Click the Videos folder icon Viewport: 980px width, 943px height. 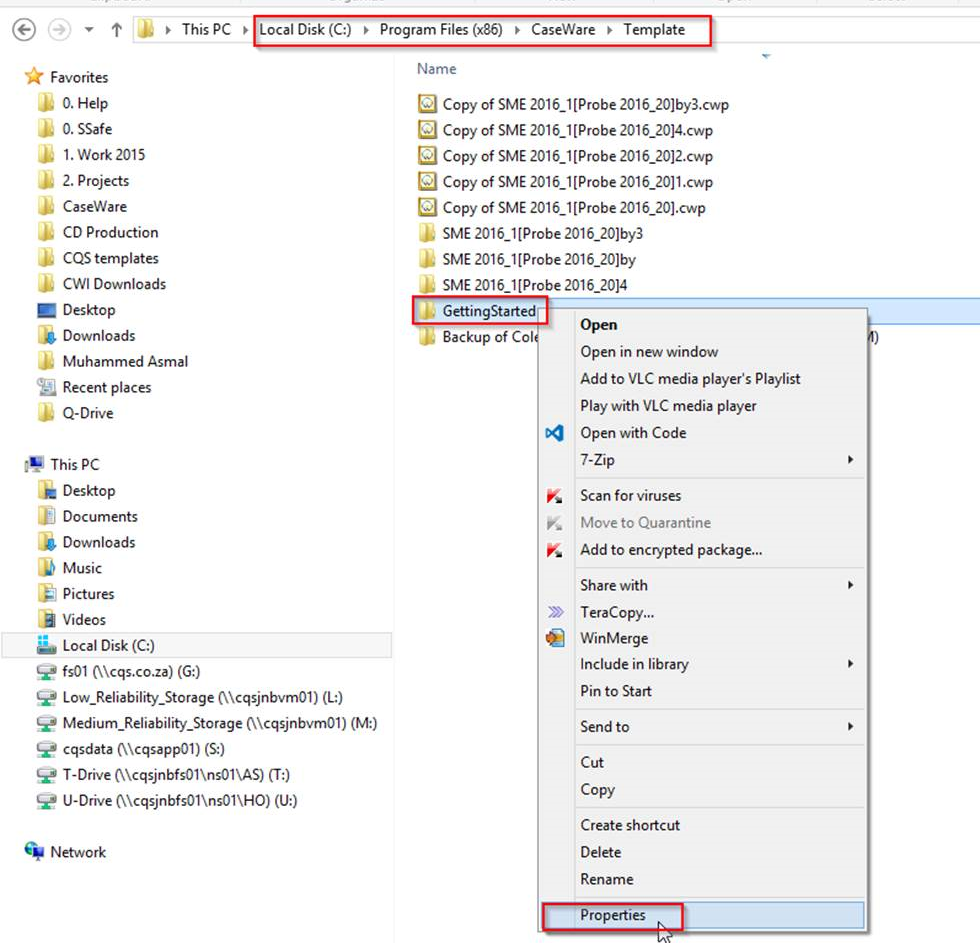click(x=46, y=619)
